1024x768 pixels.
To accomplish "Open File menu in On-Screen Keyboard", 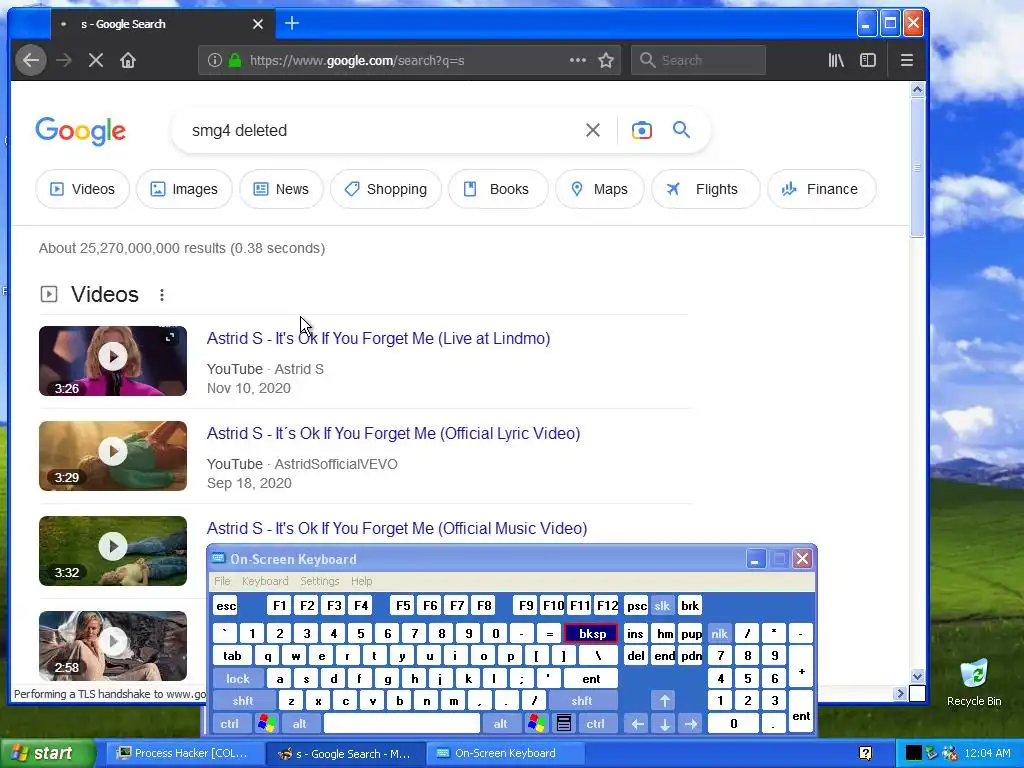I will tap(222, 581).
